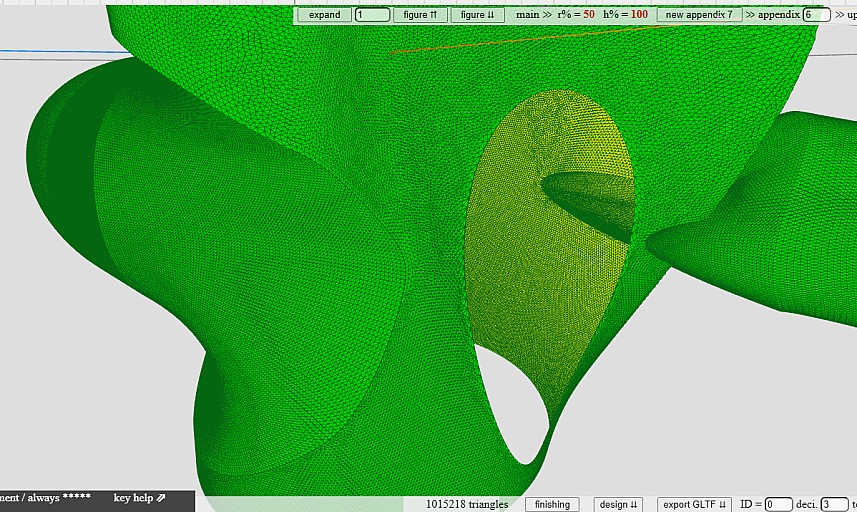Click the triangles count status text
The image size is (857, 512).
467,505
